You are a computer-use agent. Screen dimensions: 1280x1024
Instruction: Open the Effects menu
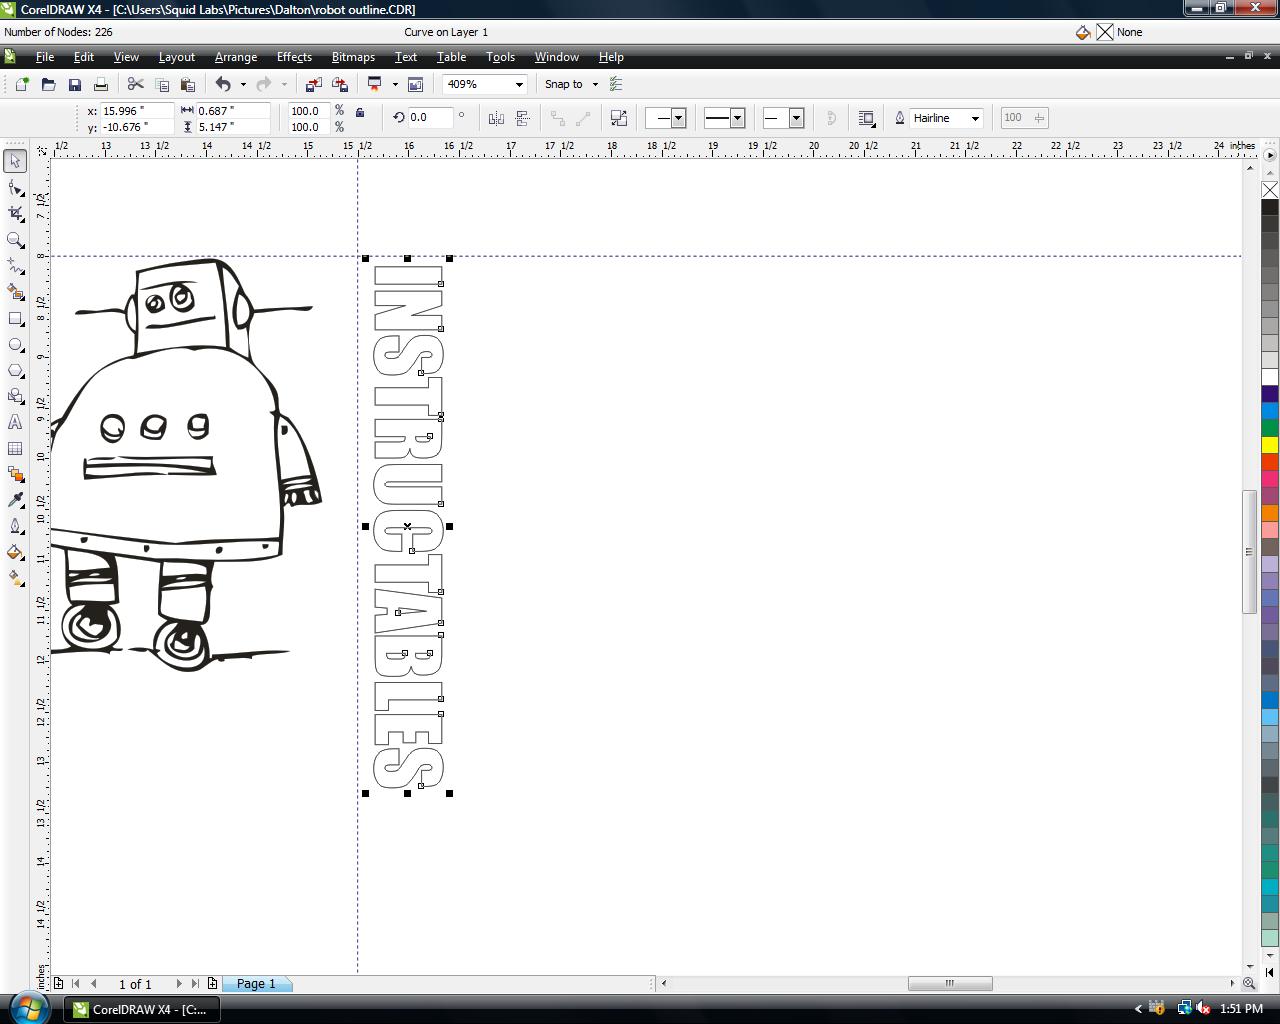tap(294, 57)
